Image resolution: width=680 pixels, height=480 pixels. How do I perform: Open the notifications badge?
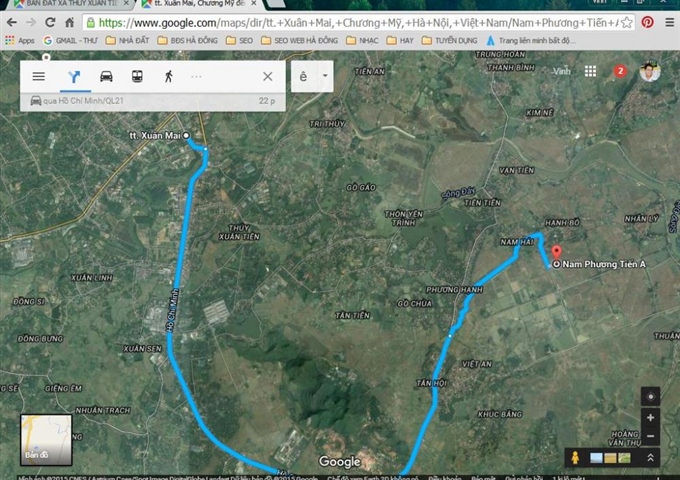coord(620,71)
